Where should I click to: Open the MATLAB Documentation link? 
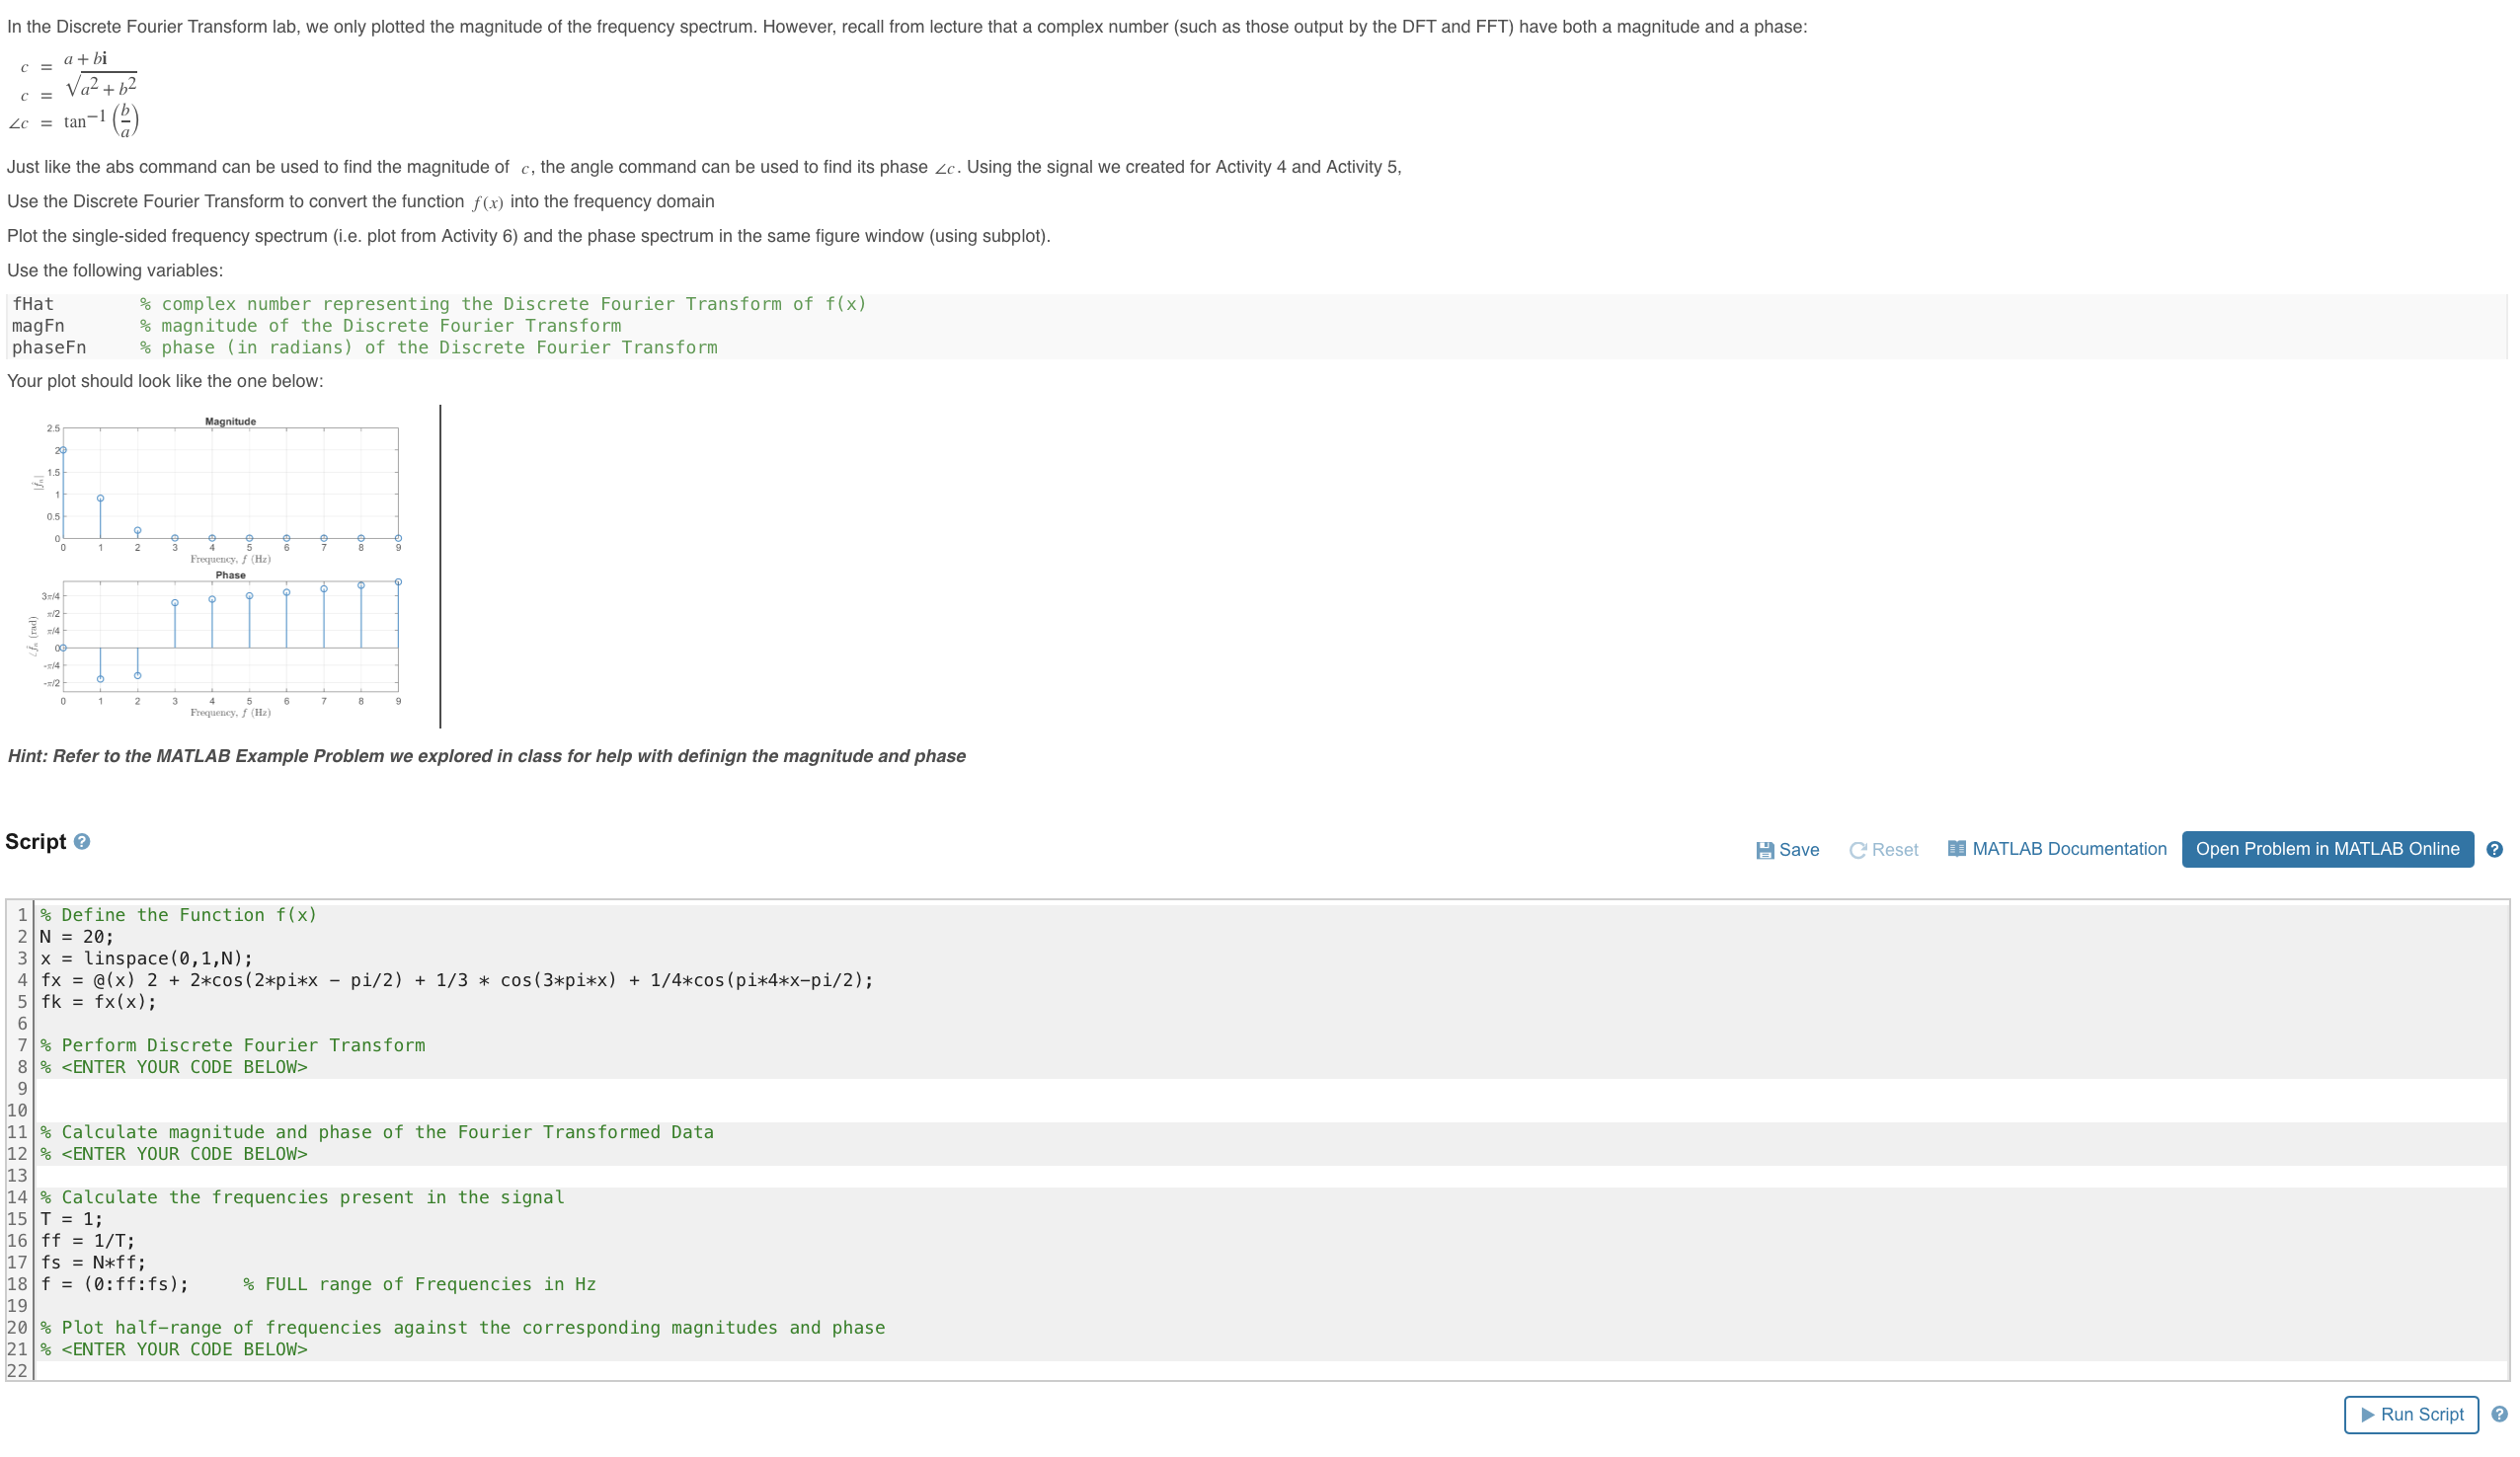coord(2068,849)
